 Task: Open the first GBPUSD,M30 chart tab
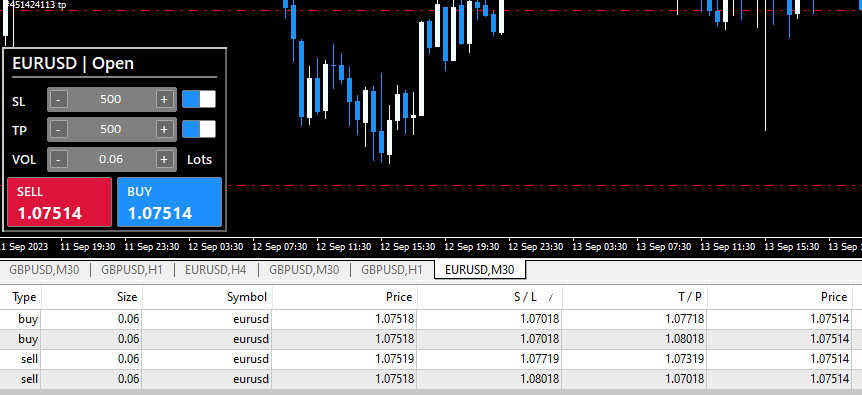pos(43,270)
